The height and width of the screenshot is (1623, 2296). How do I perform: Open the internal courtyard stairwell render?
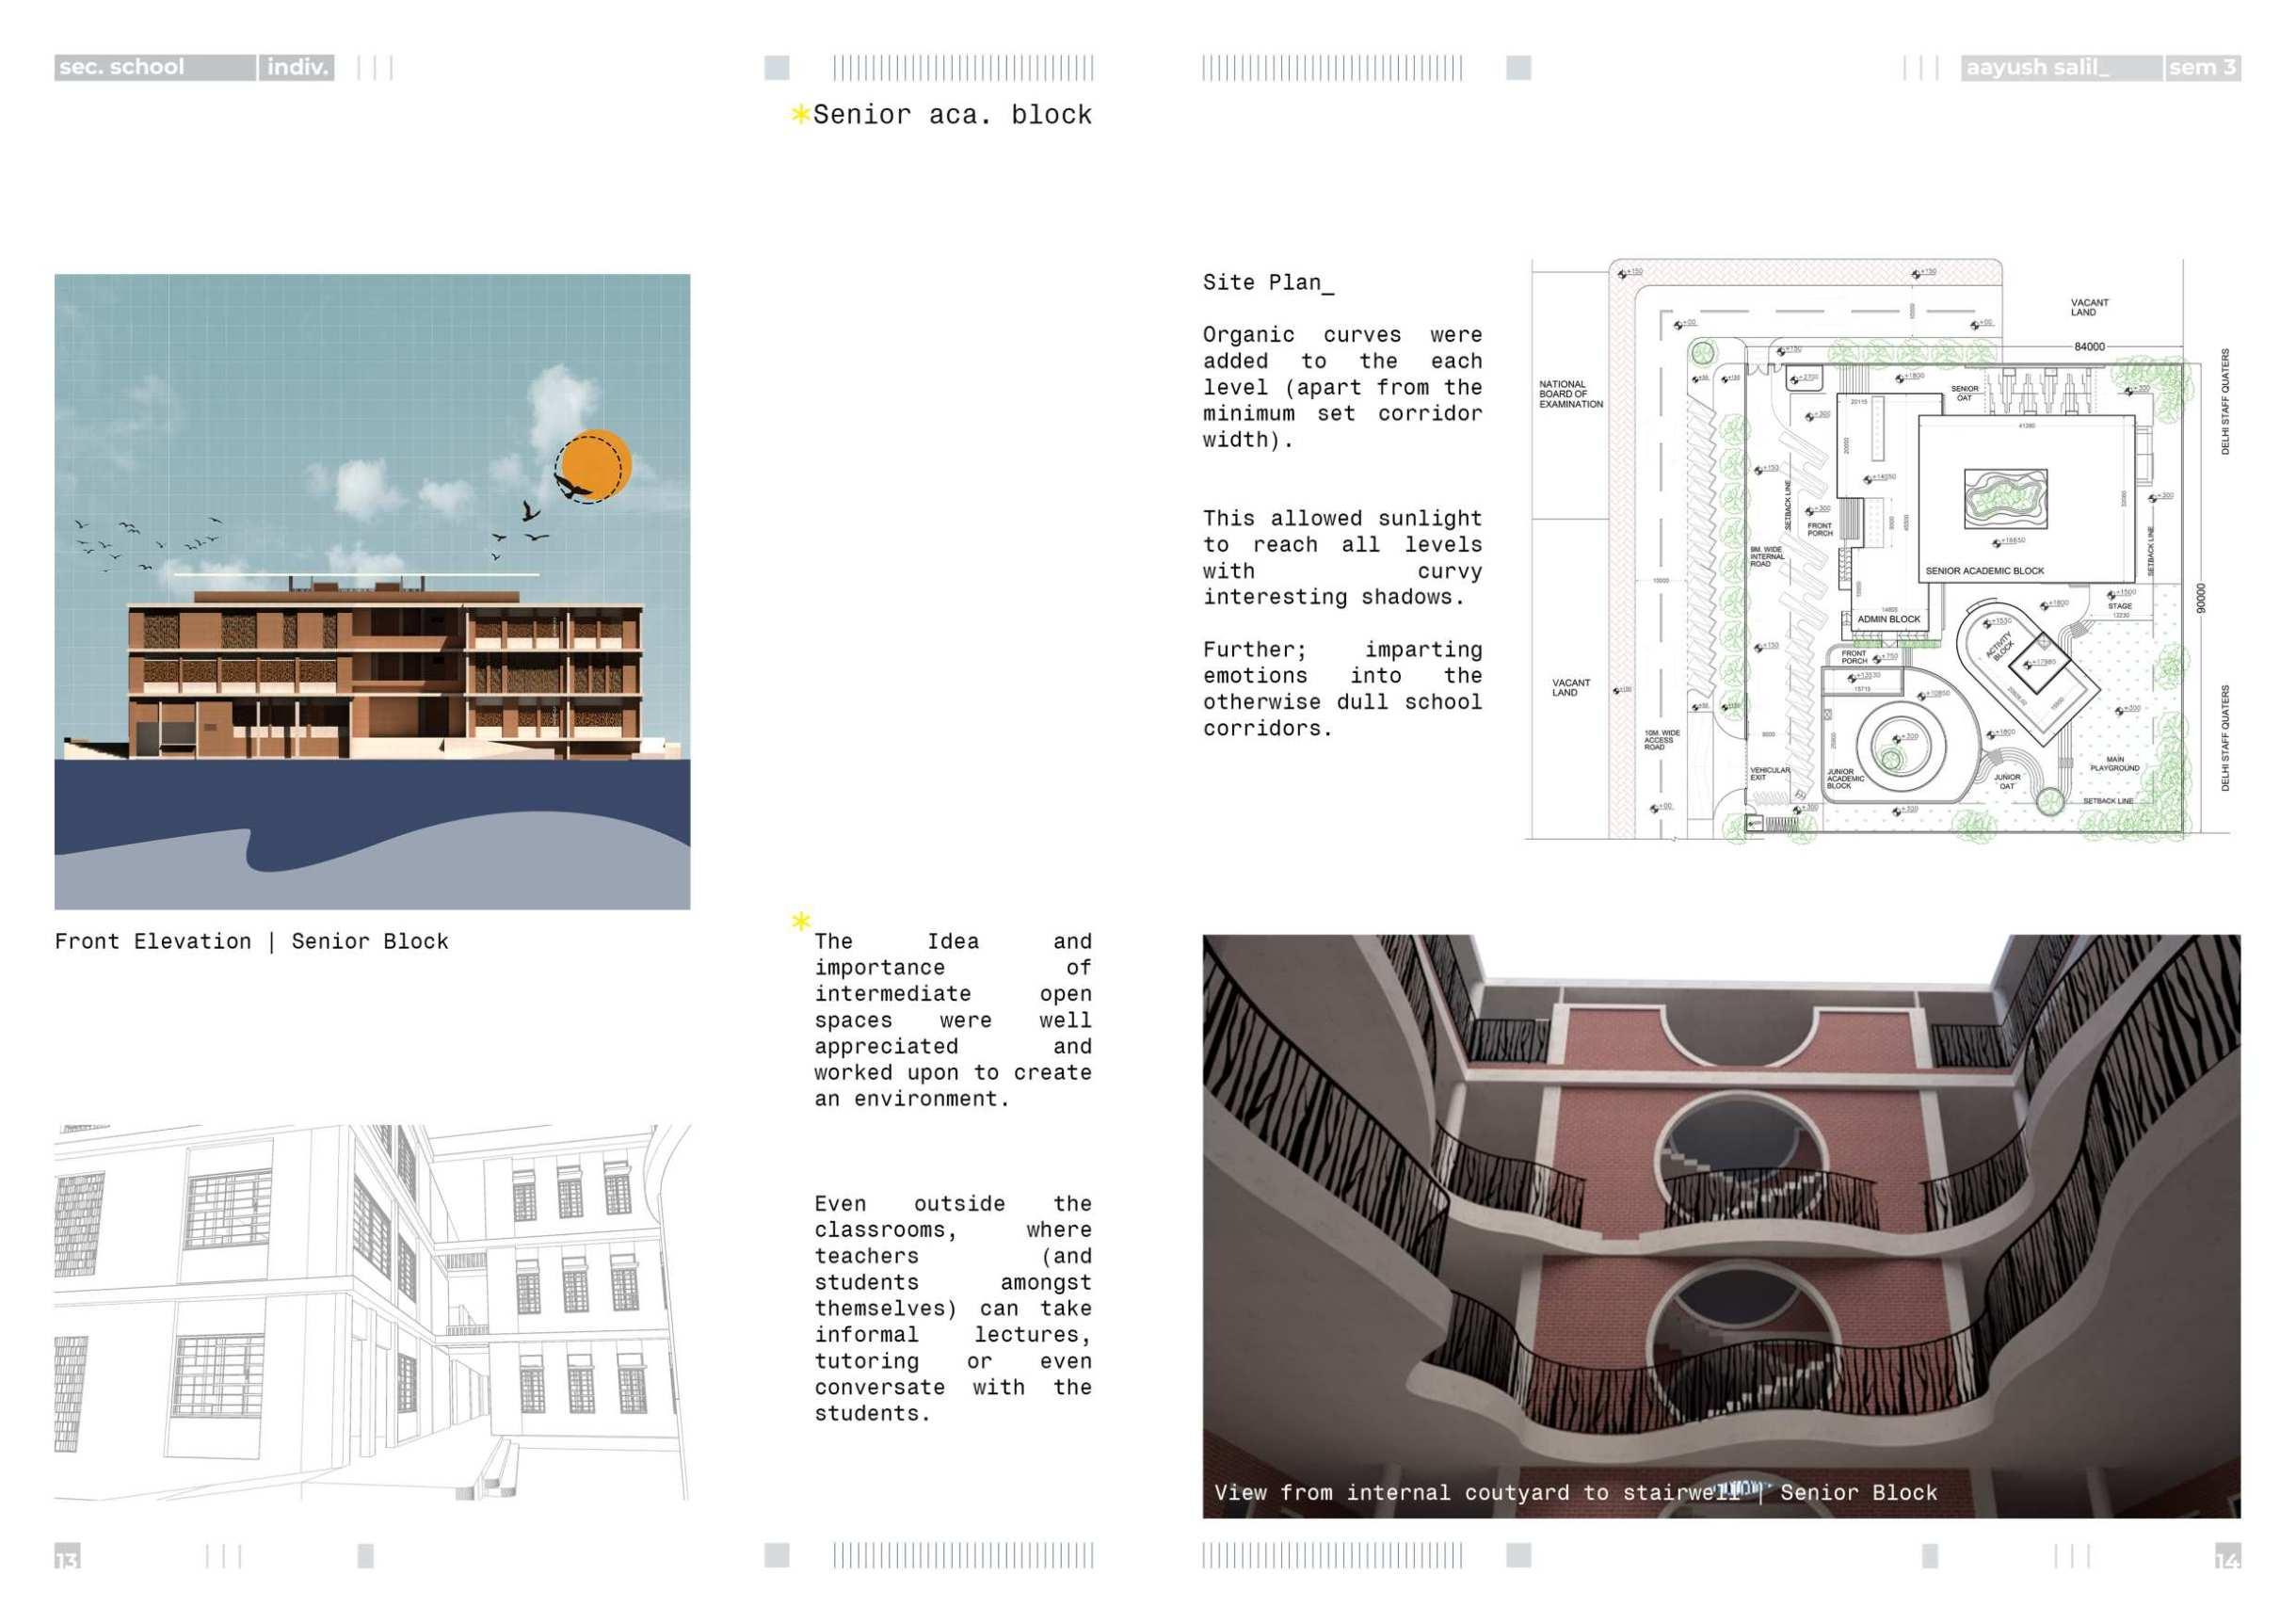tap(1720, 1225)
